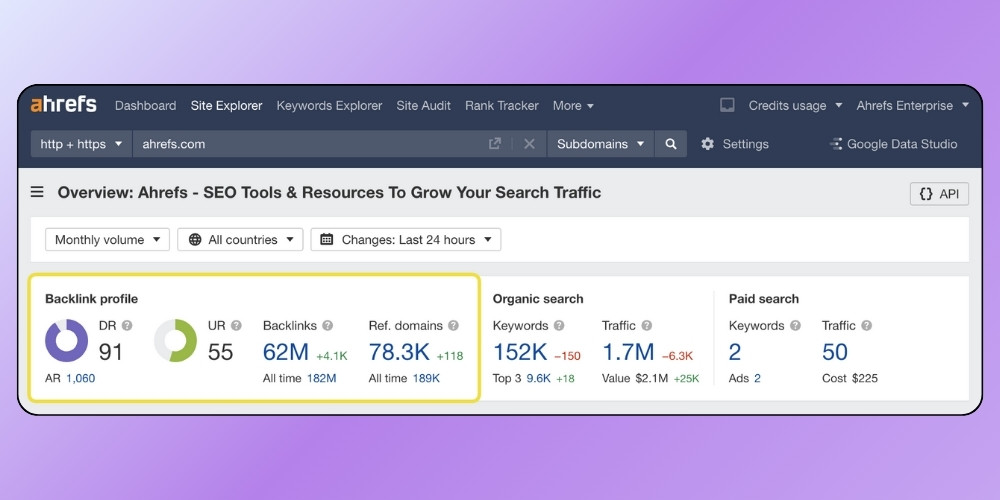The height and width of the screenshot is (500, 1000).
Task: Open Keywords Explorer
Action: (x=329, y=106)
